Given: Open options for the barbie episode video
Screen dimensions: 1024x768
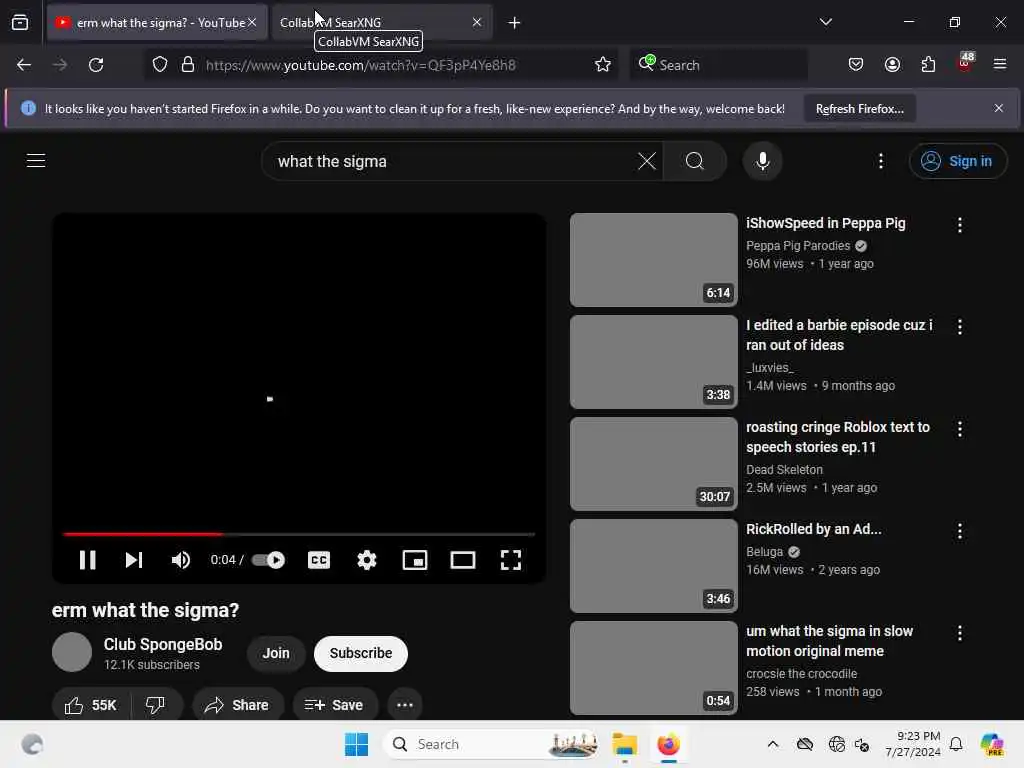Looking at the screenshot, I should tap(959, 327).
